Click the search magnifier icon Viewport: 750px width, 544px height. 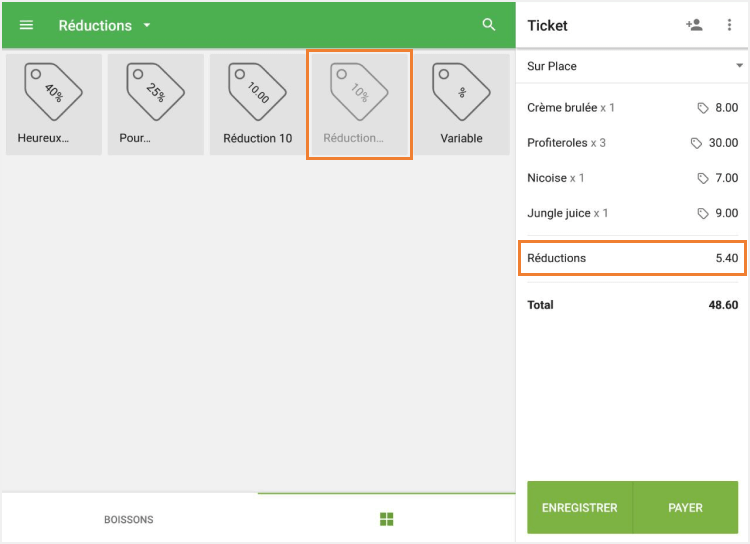tap(489, 25)
